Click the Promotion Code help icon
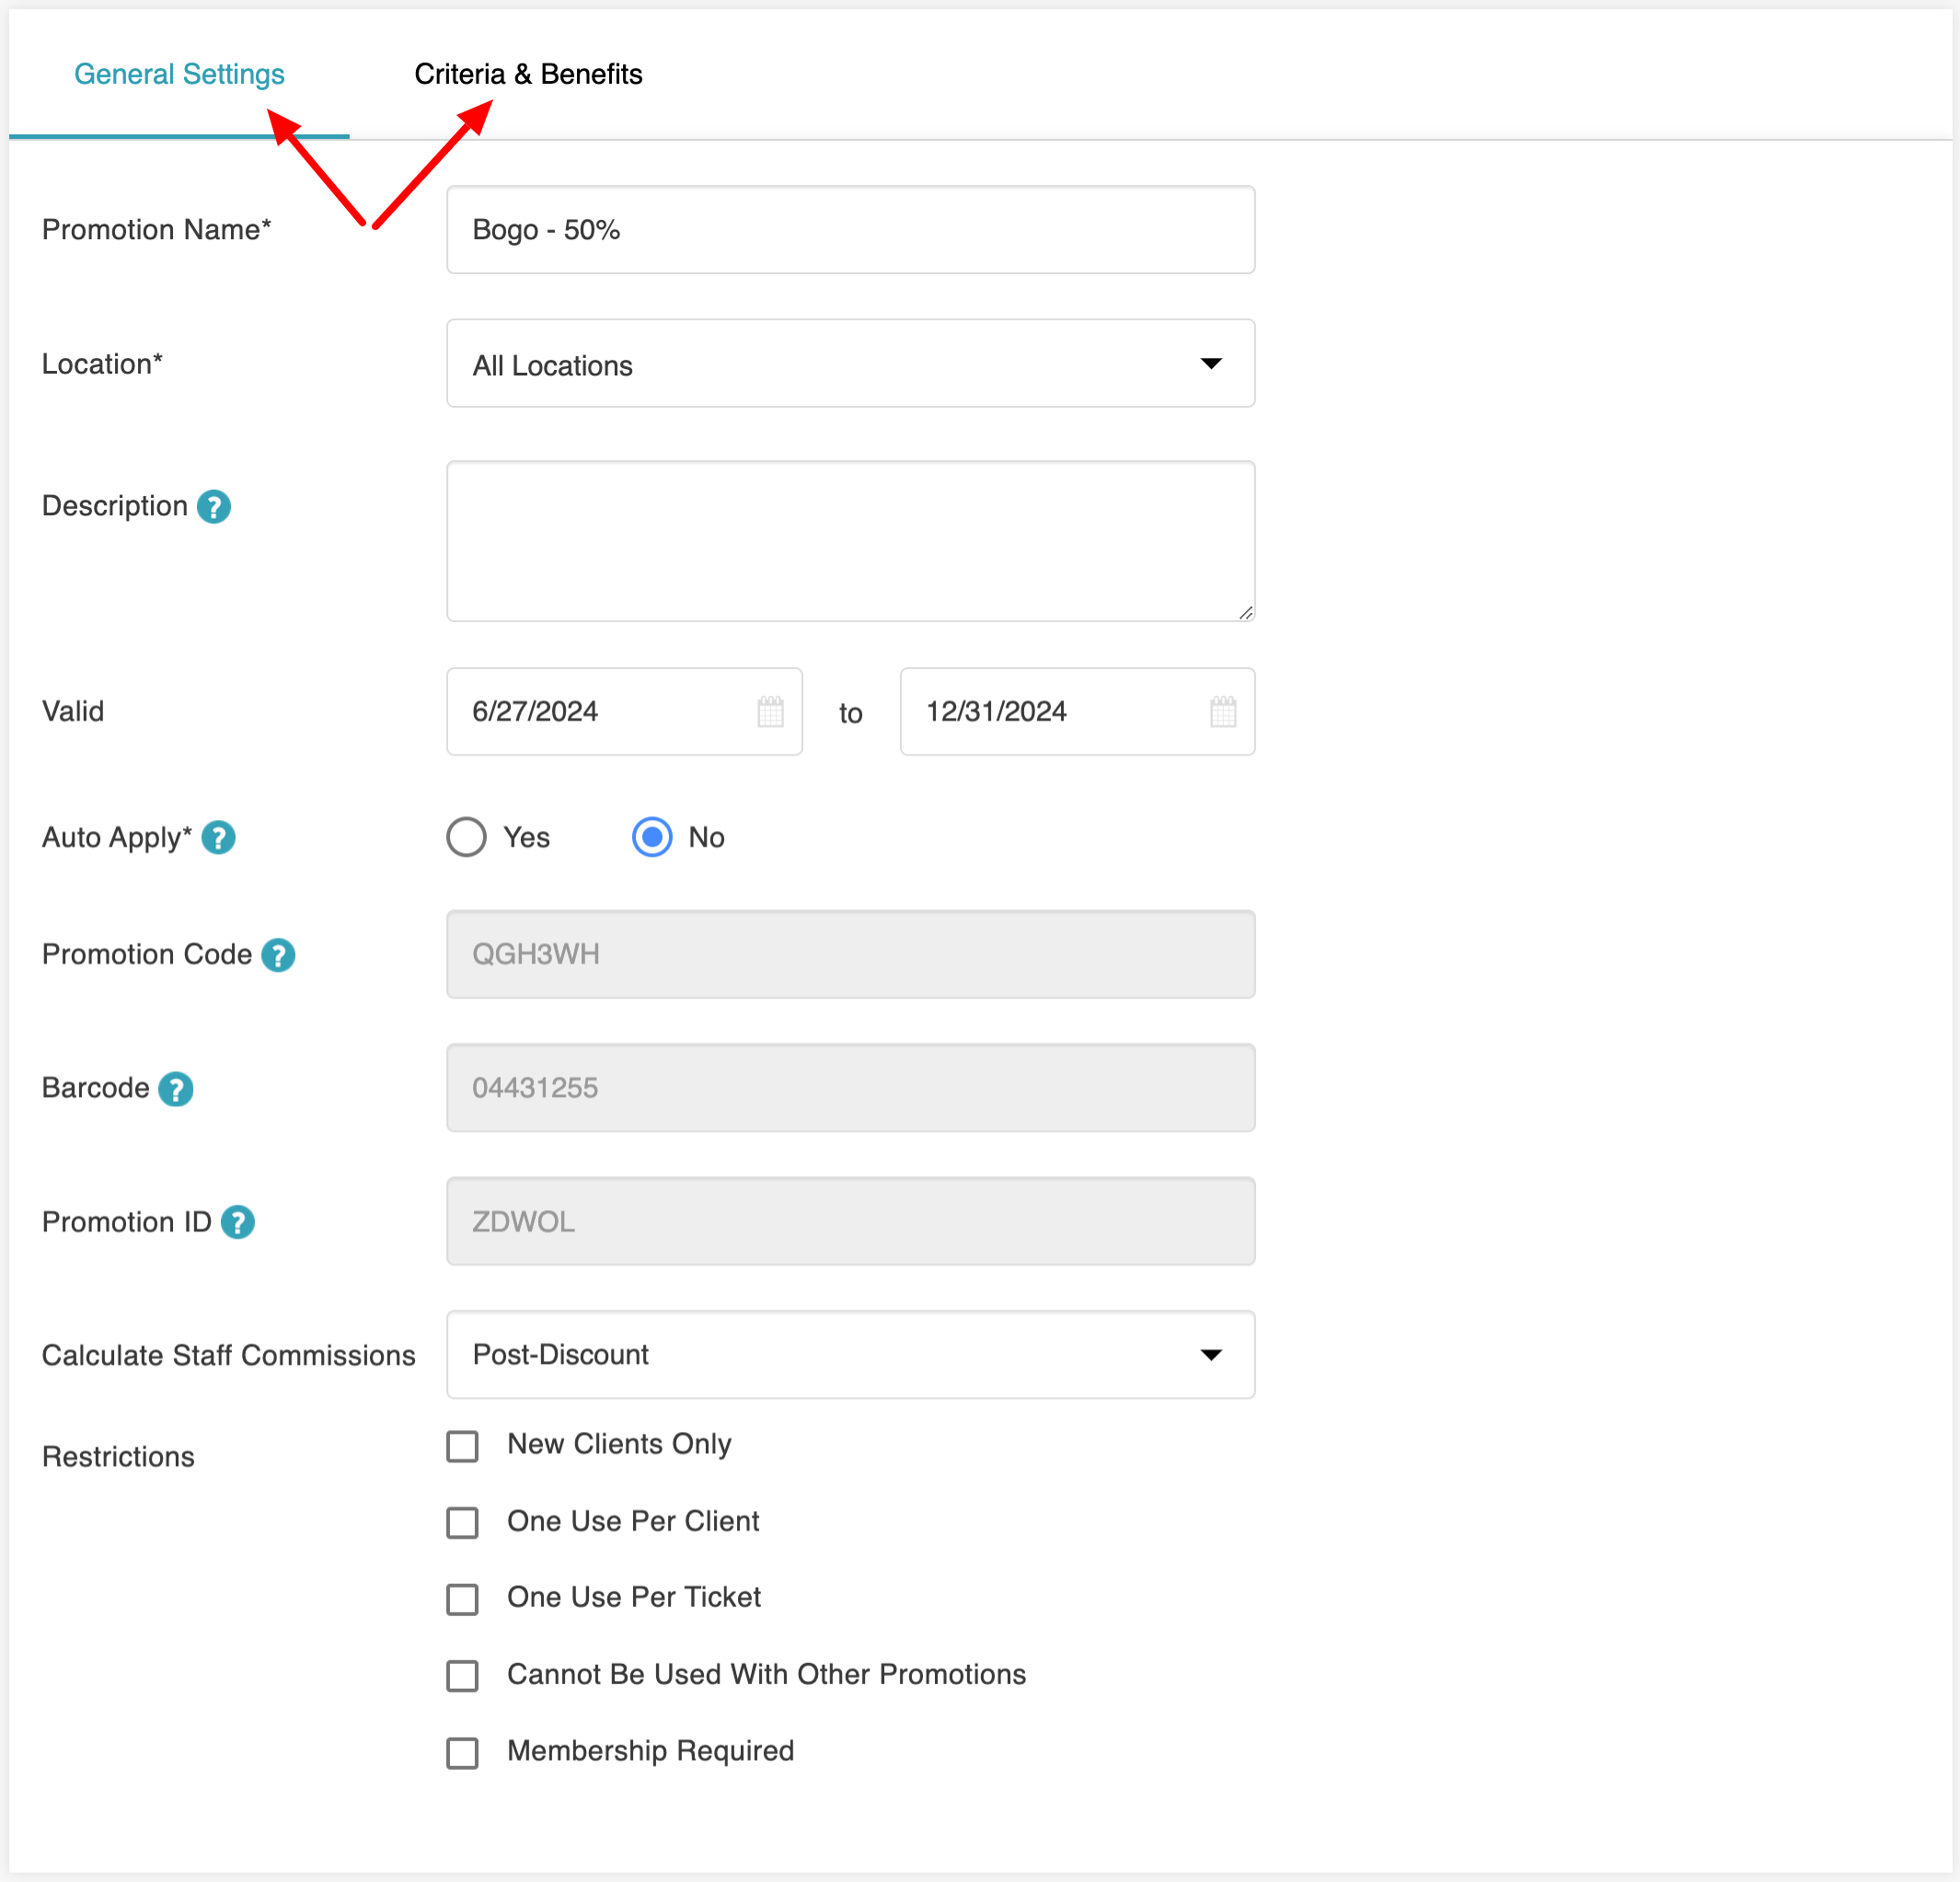This screenshot has width=1960, height=1882. (278, 955)
